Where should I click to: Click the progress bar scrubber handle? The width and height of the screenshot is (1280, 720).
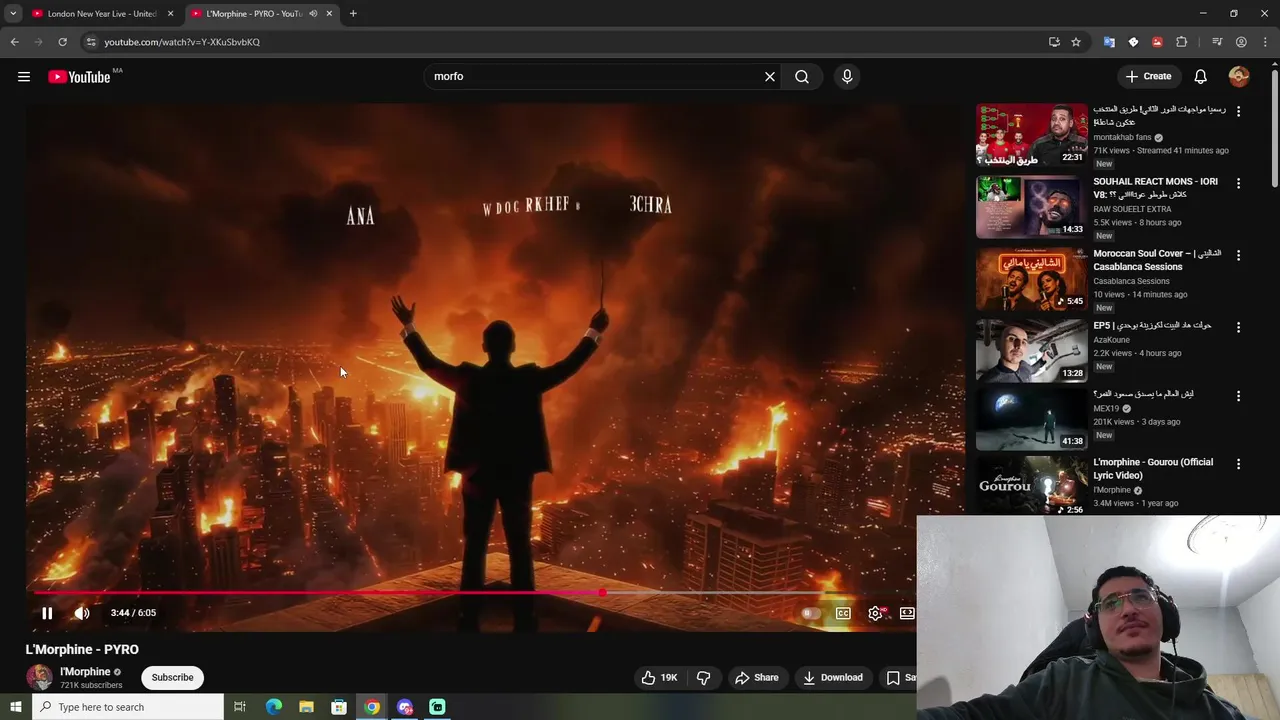pos(602,593)
